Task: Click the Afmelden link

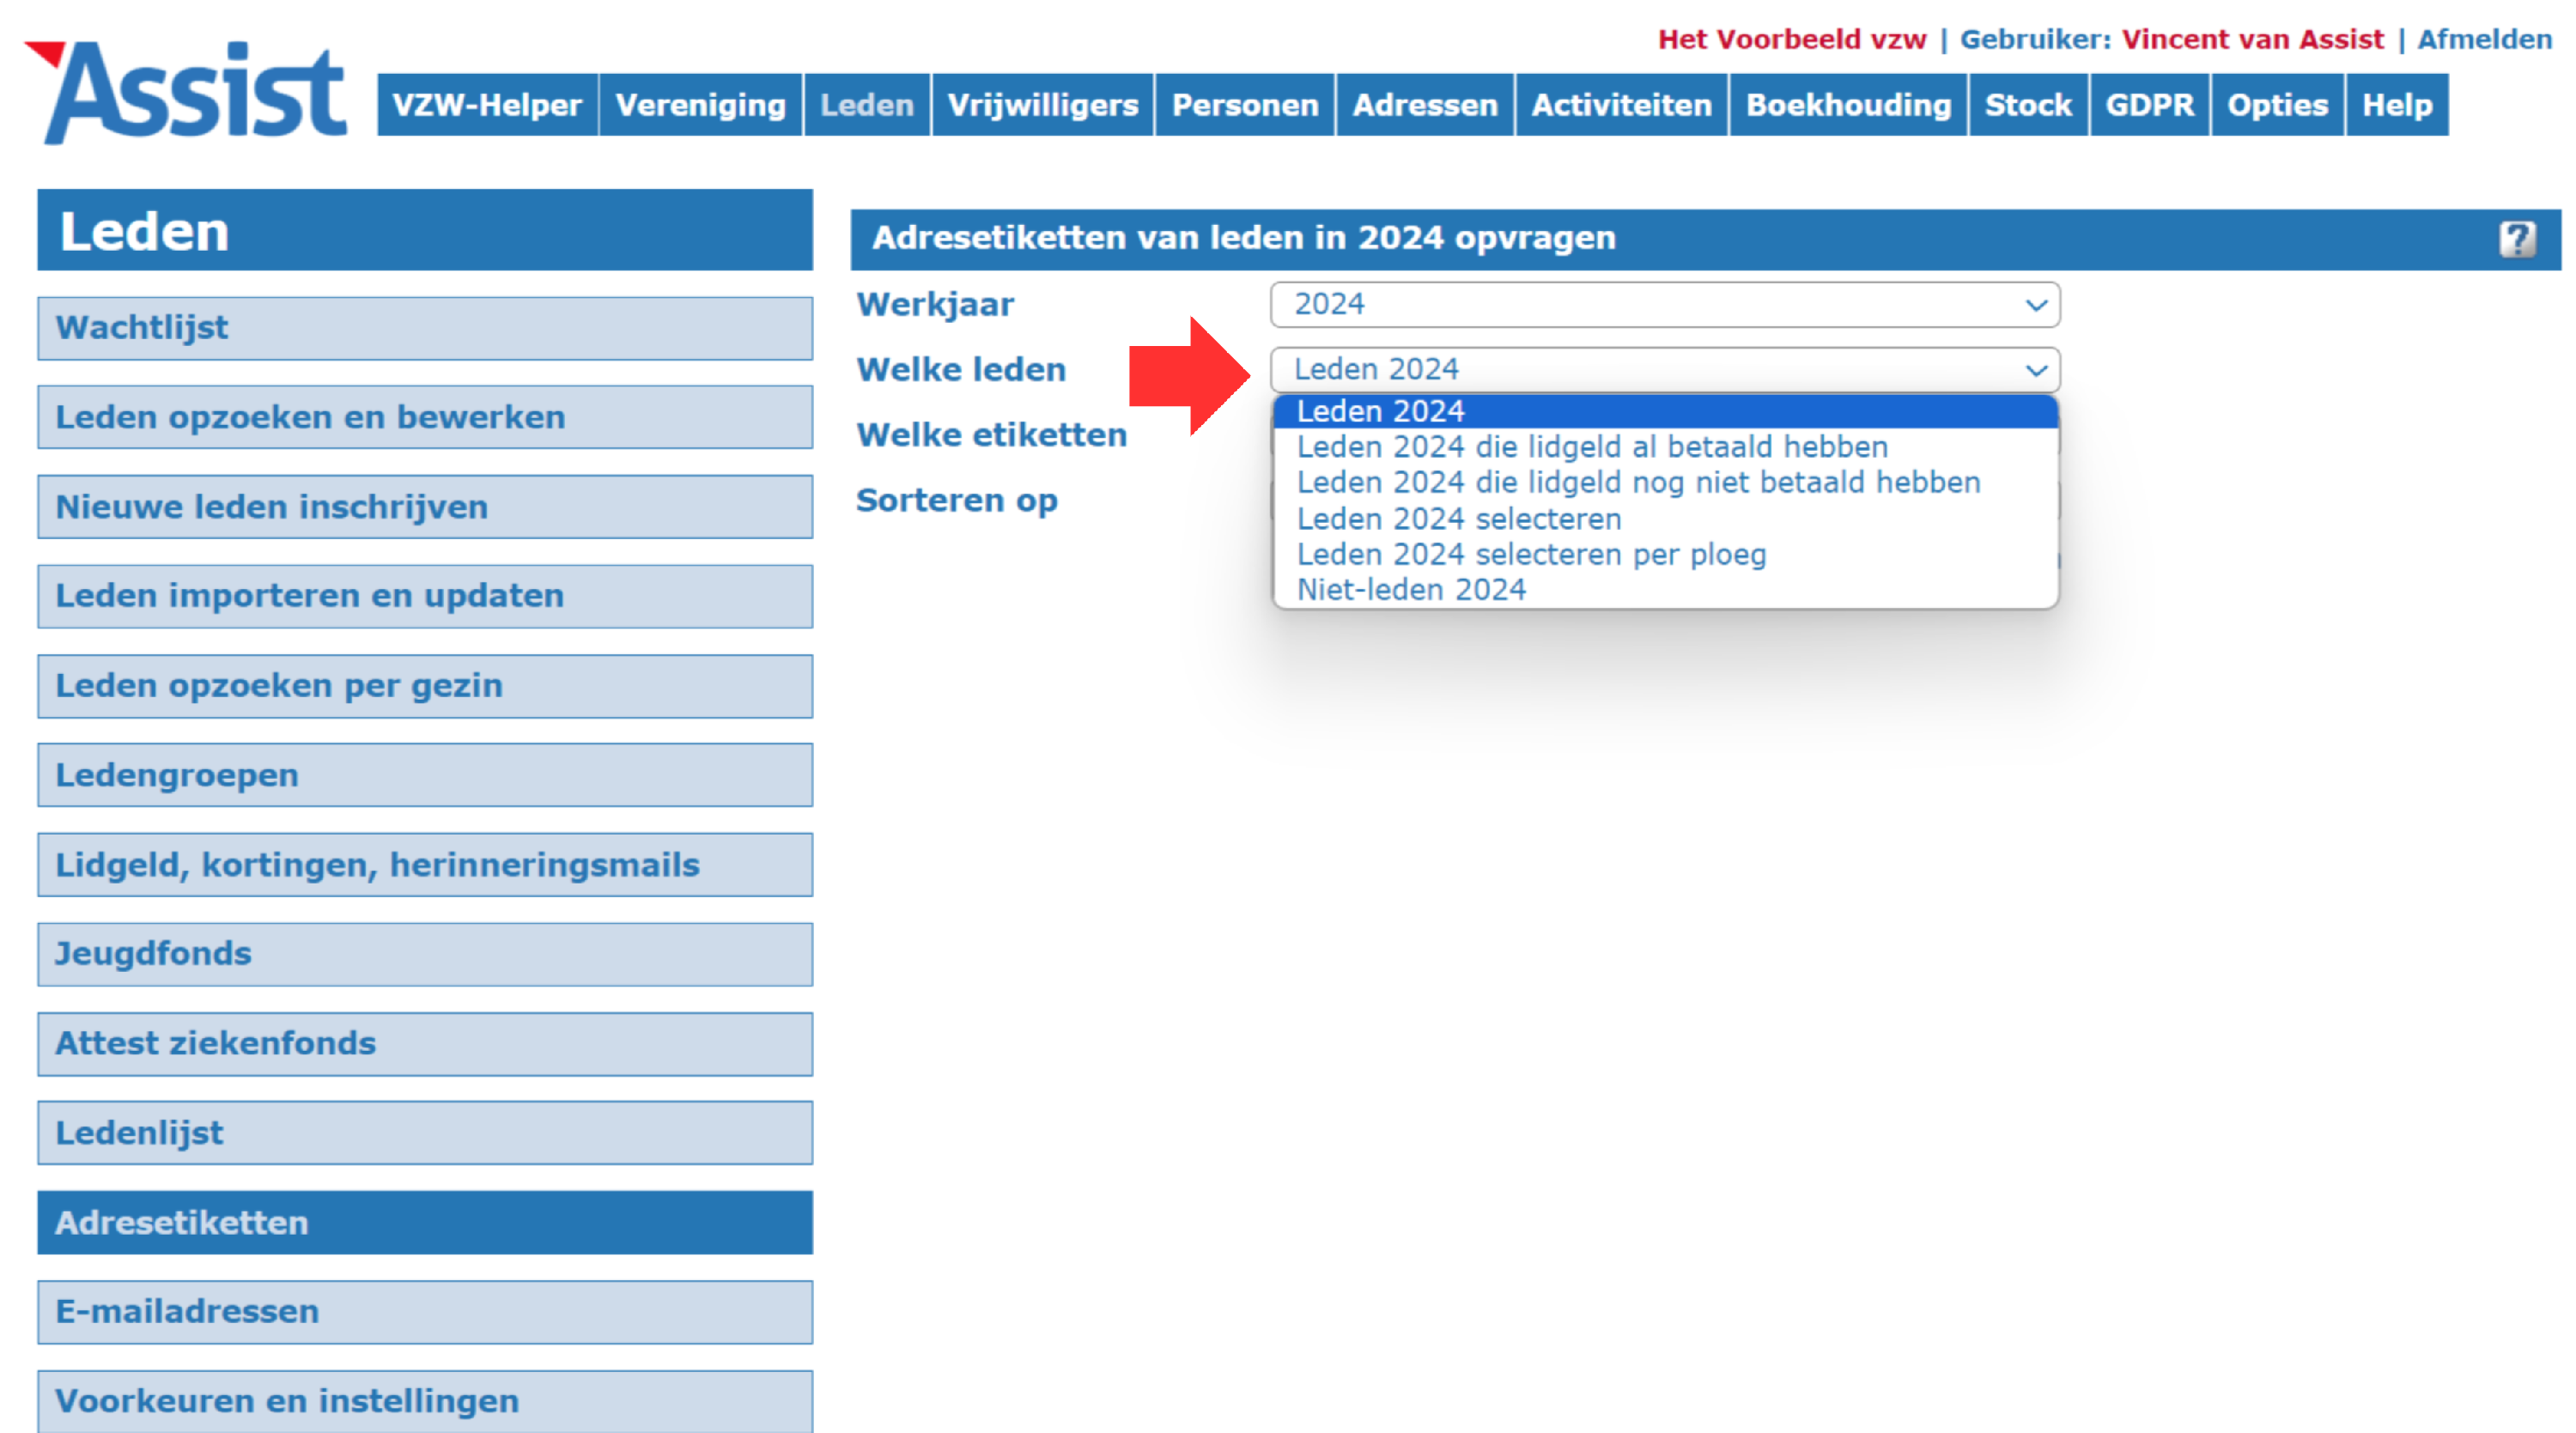Action: tap(2484, 39)
